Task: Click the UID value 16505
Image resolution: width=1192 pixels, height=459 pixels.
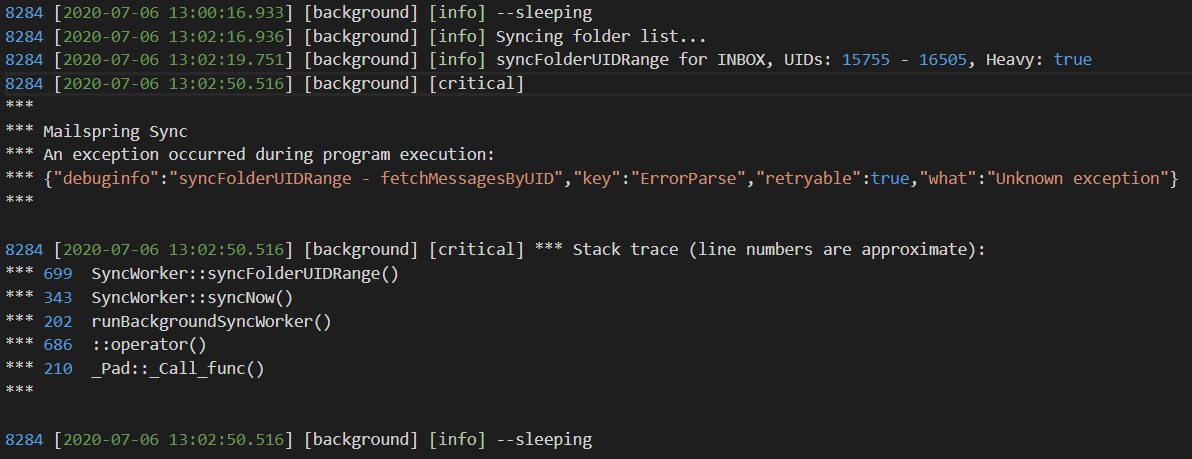Action: [x=943, y=59]
